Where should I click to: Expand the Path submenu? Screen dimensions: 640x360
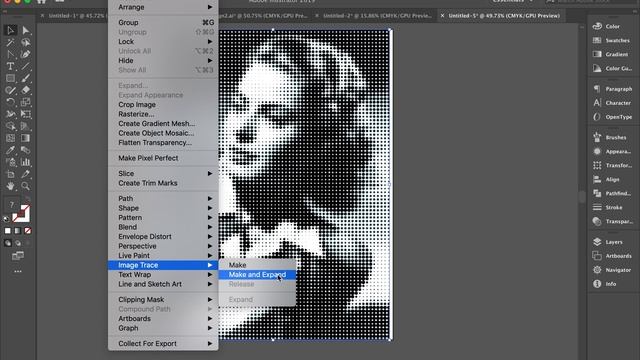(163, 198)
